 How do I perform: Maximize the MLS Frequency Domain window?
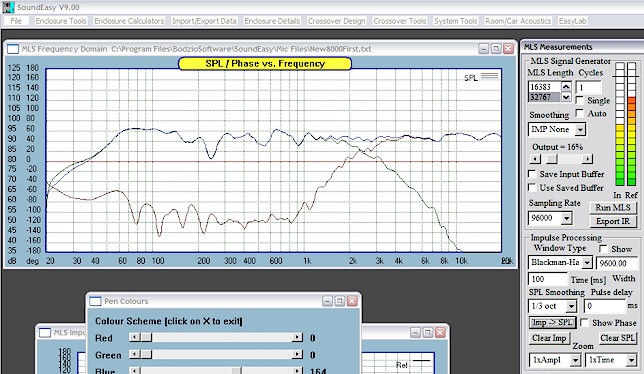(x=496, y=49)
